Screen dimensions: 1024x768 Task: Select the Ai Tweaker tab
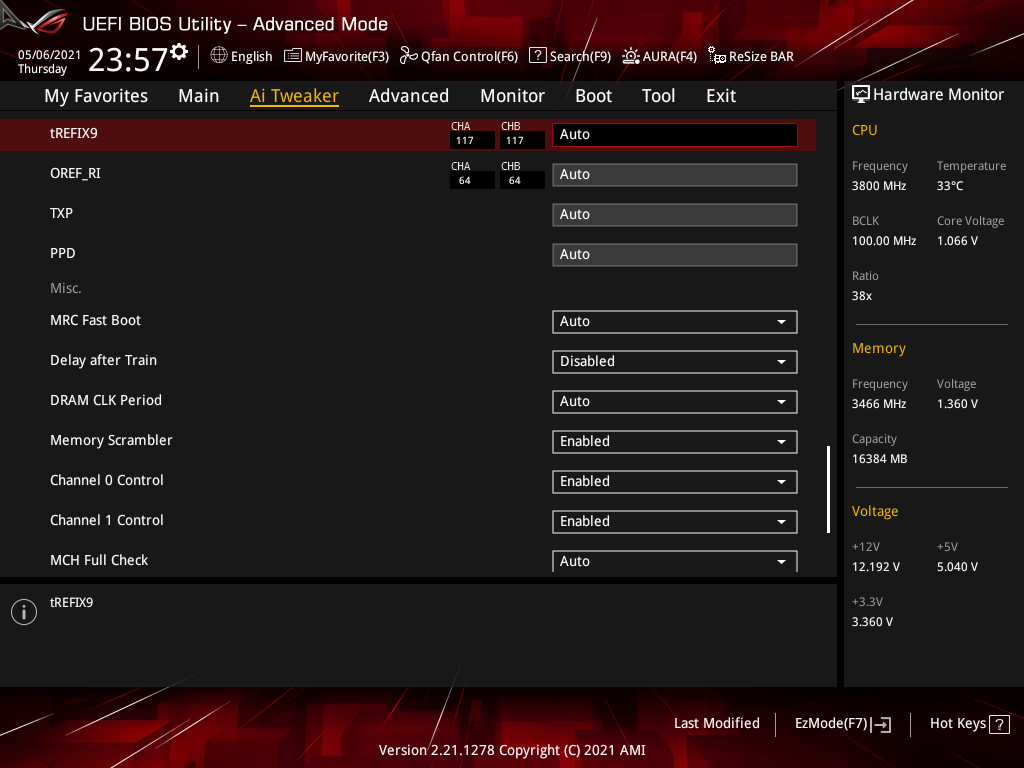click(294, 96)
